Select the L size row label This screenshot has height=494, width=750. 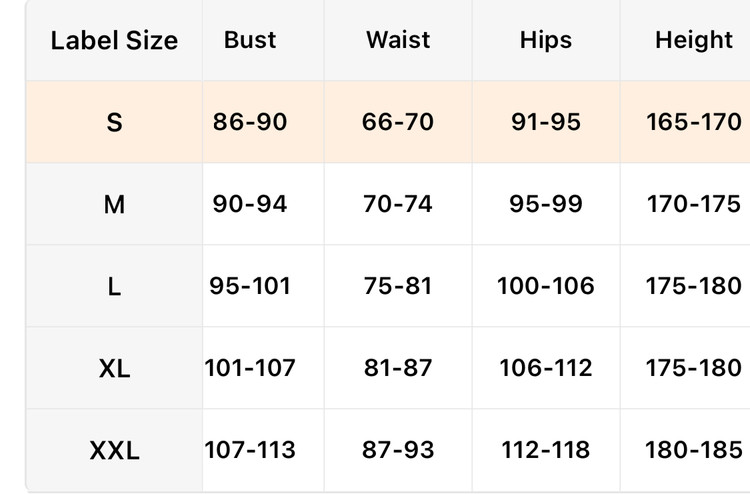click(114, 286)
